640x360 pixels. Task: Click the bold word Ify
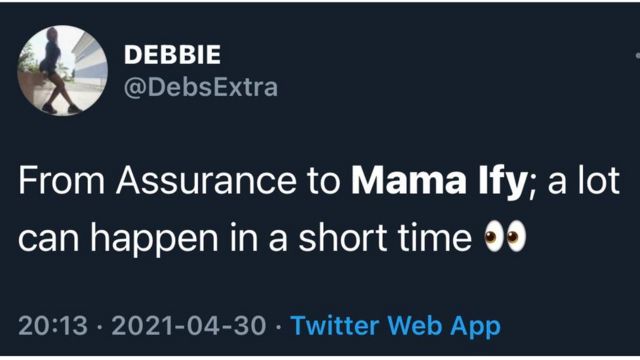(502, 182)
